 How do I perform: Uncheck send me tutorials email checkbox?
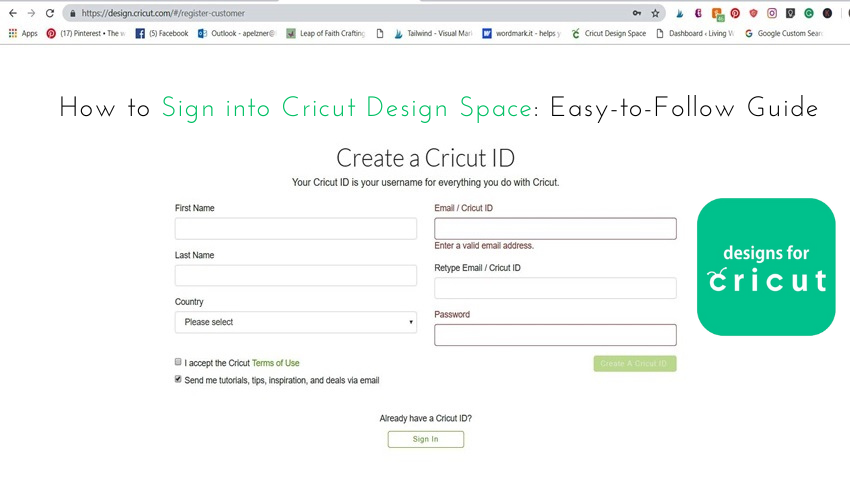coord(178,379)
